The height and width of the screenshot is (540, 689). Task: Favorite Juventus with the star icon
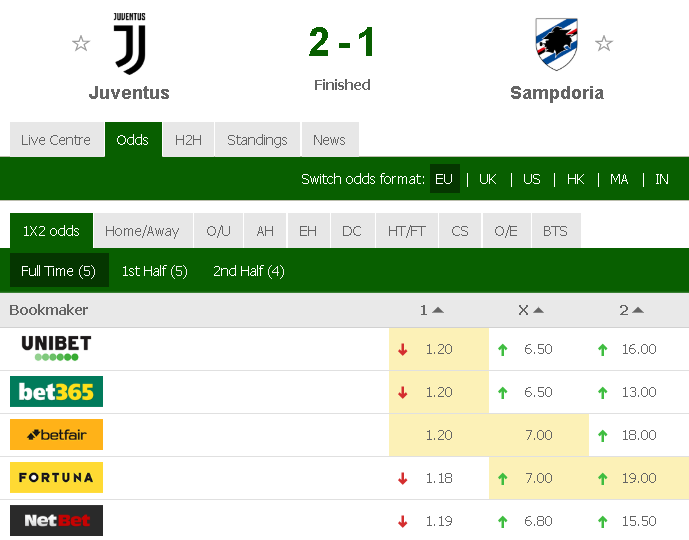pos(81,43)
